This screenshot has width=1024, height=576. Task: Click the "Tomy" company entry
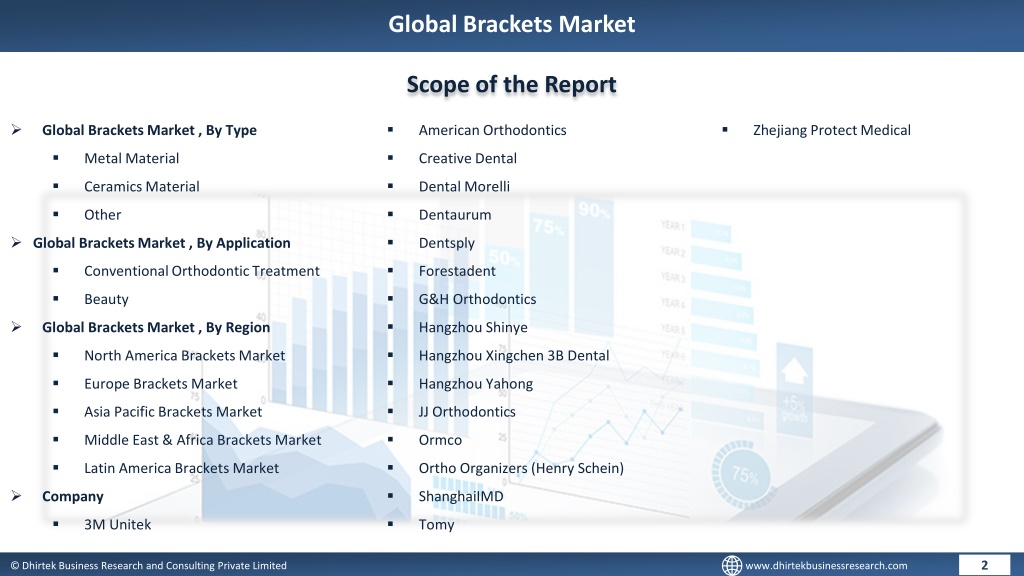coord(436,524)
